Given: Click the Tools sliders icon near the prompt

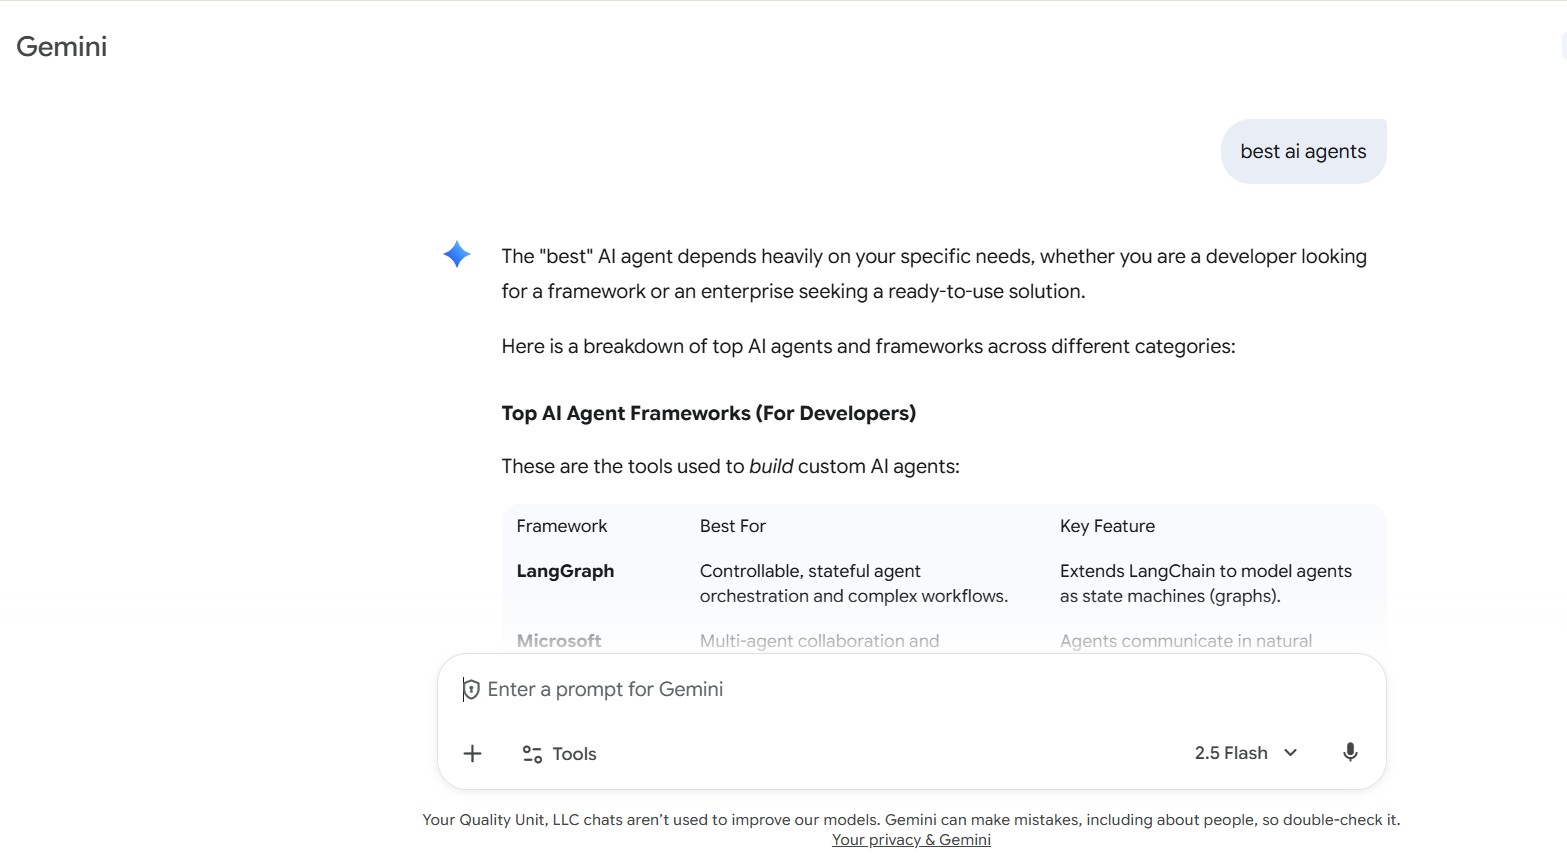Looking at the screenshot, I should tap(532, 753).
